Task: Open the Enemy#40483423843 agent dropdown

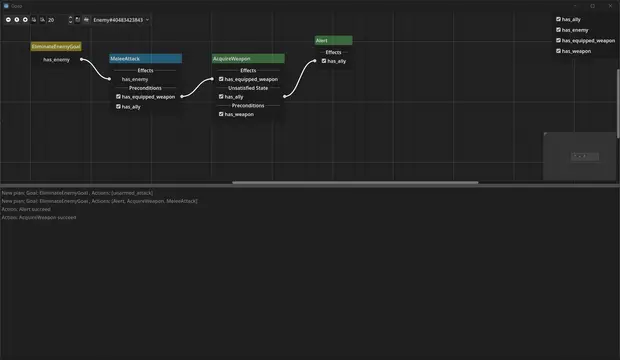Action: point(121,20)
